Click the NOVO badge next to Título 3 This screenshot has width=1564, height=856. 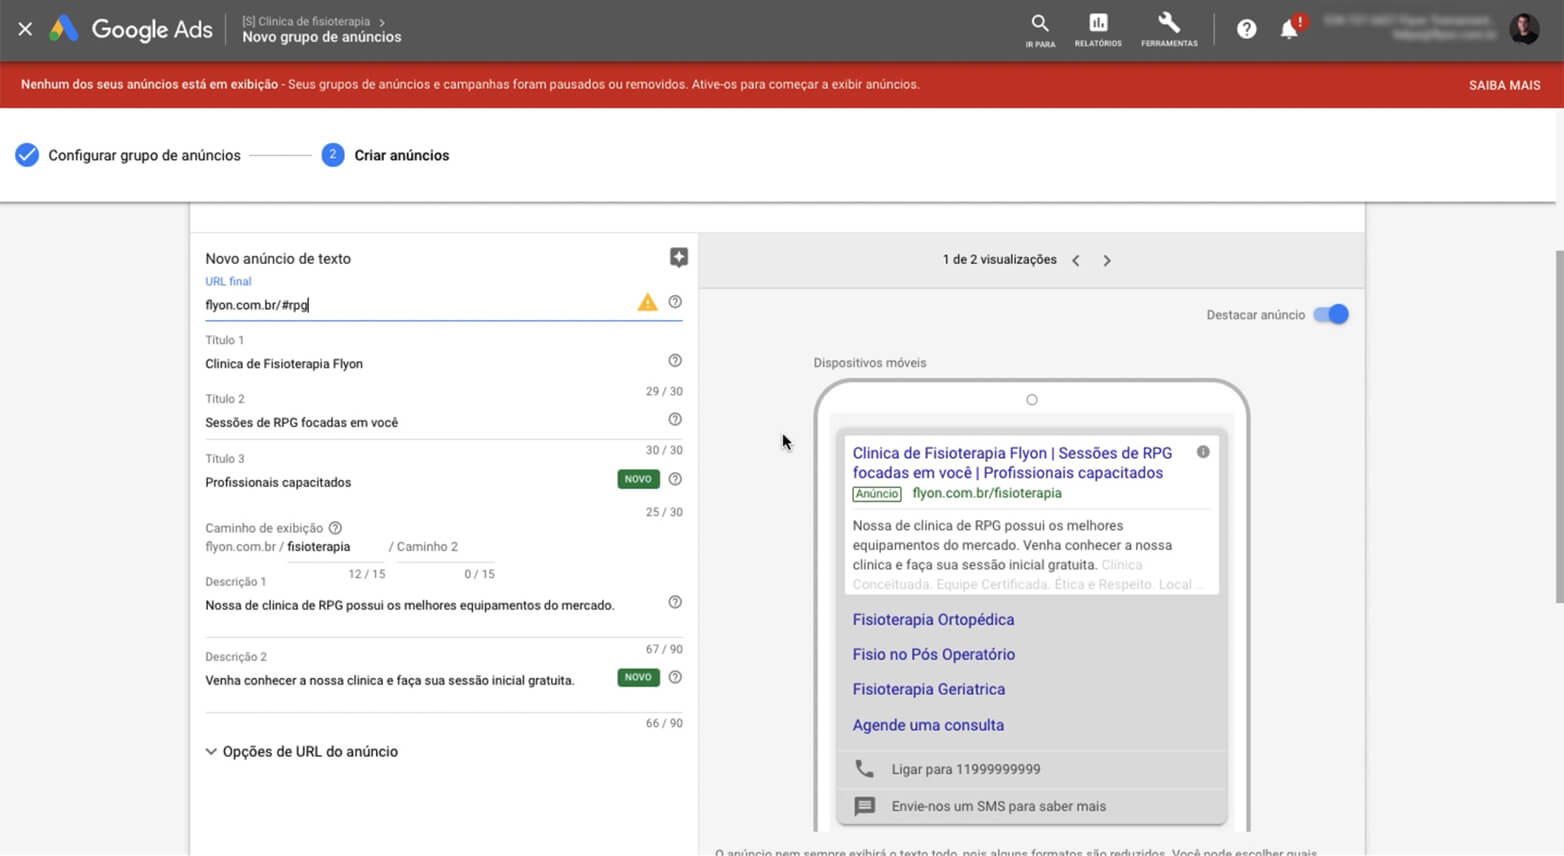(638, 479)
